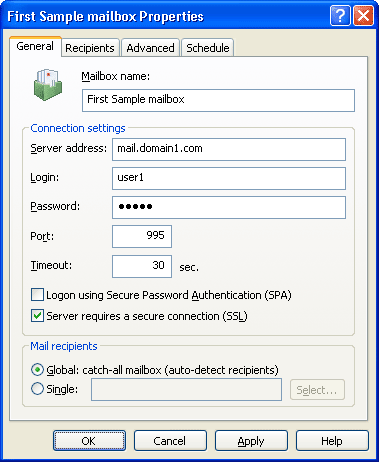Go to the Schedule tab
The image size is (379, 462).
pyautogui.click(x=208, y=48)
